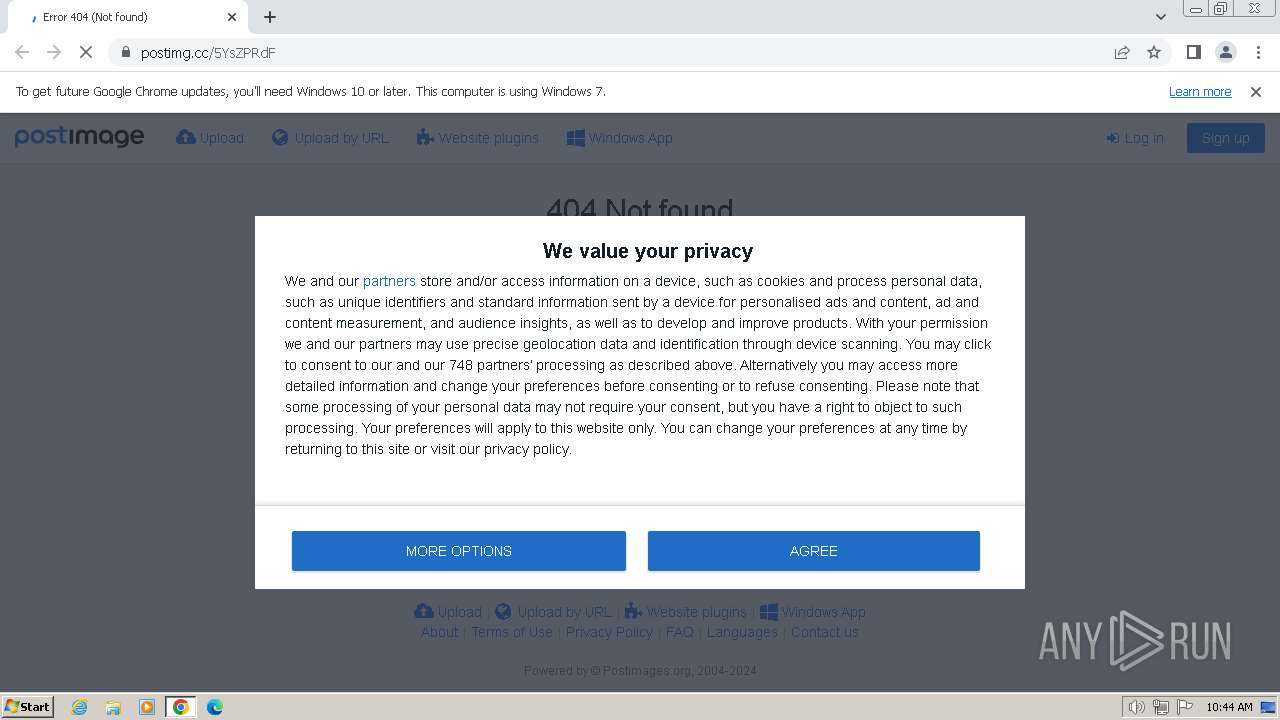Focus the address bar URL field
The width and height of the screenshot is (1280, 720).
[x=620, y=52]
